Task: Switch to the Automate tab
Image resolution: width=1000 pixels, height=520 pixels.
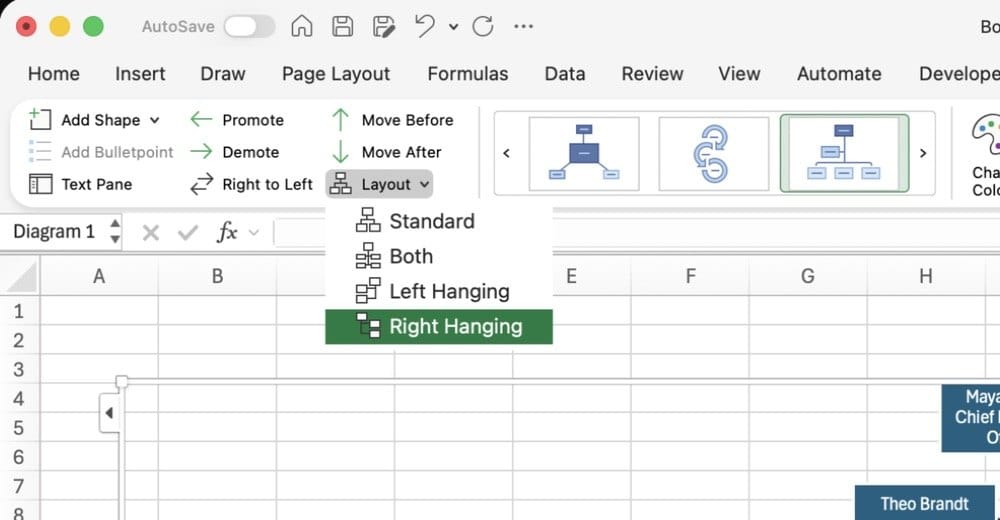Action: pyautogui.click(x=839, y=73)
